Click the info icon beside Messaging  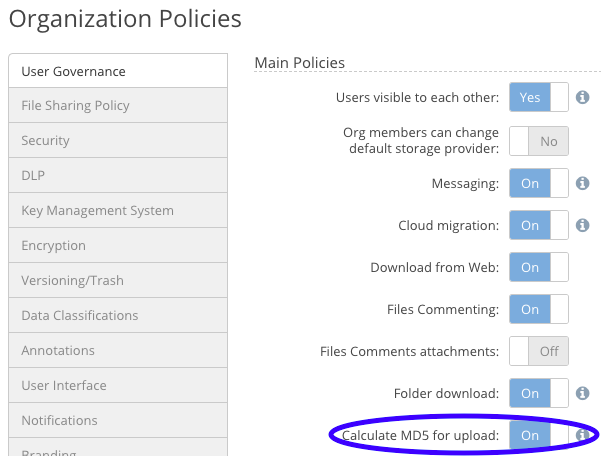(582, 184)
